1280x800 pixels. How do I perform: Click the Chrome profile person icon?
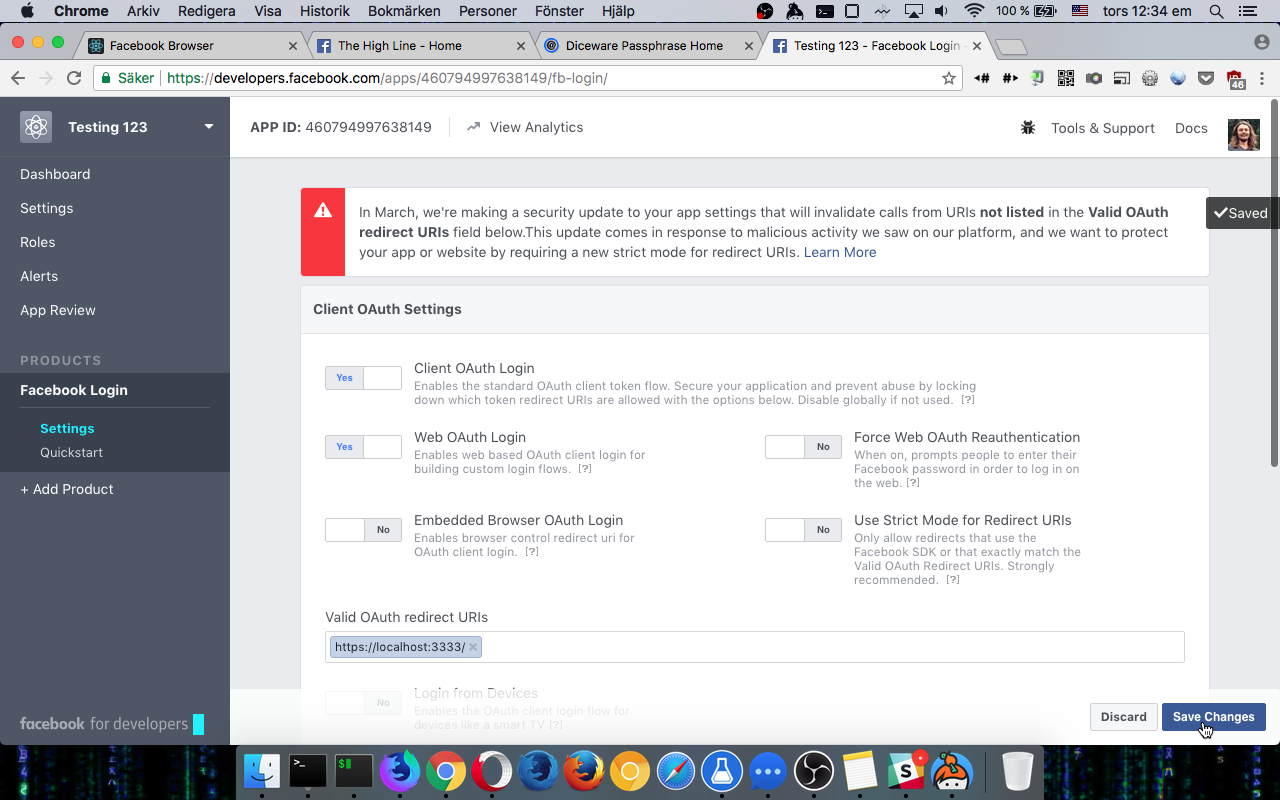coord(1262,42)
